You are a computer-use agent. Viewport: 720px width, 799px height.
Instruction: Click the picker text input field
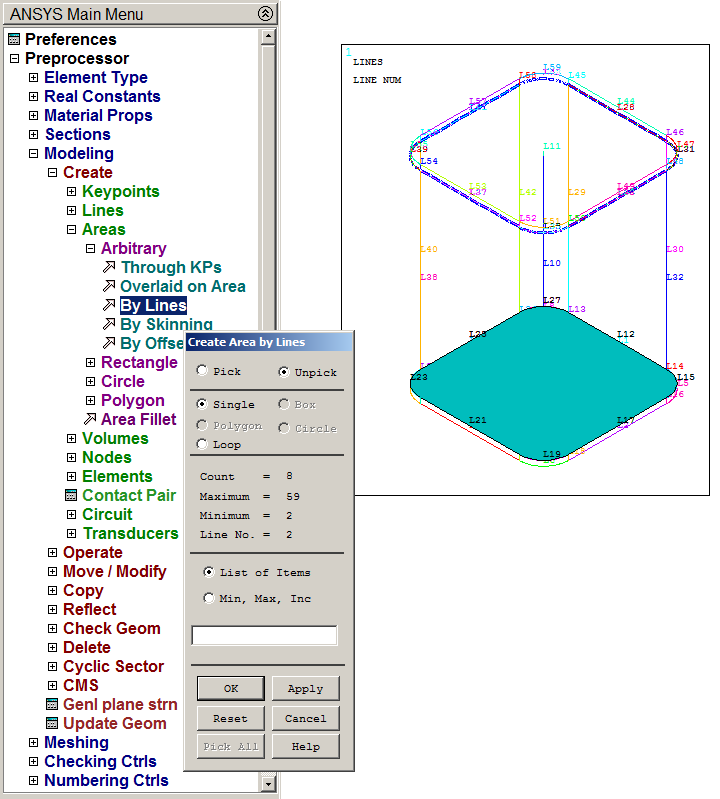[264, 635]
